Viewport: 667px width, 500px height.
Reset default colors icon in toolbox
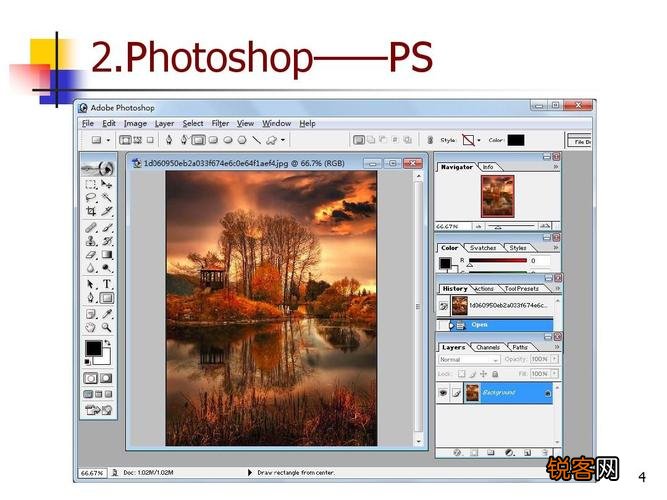click(88, 362)
